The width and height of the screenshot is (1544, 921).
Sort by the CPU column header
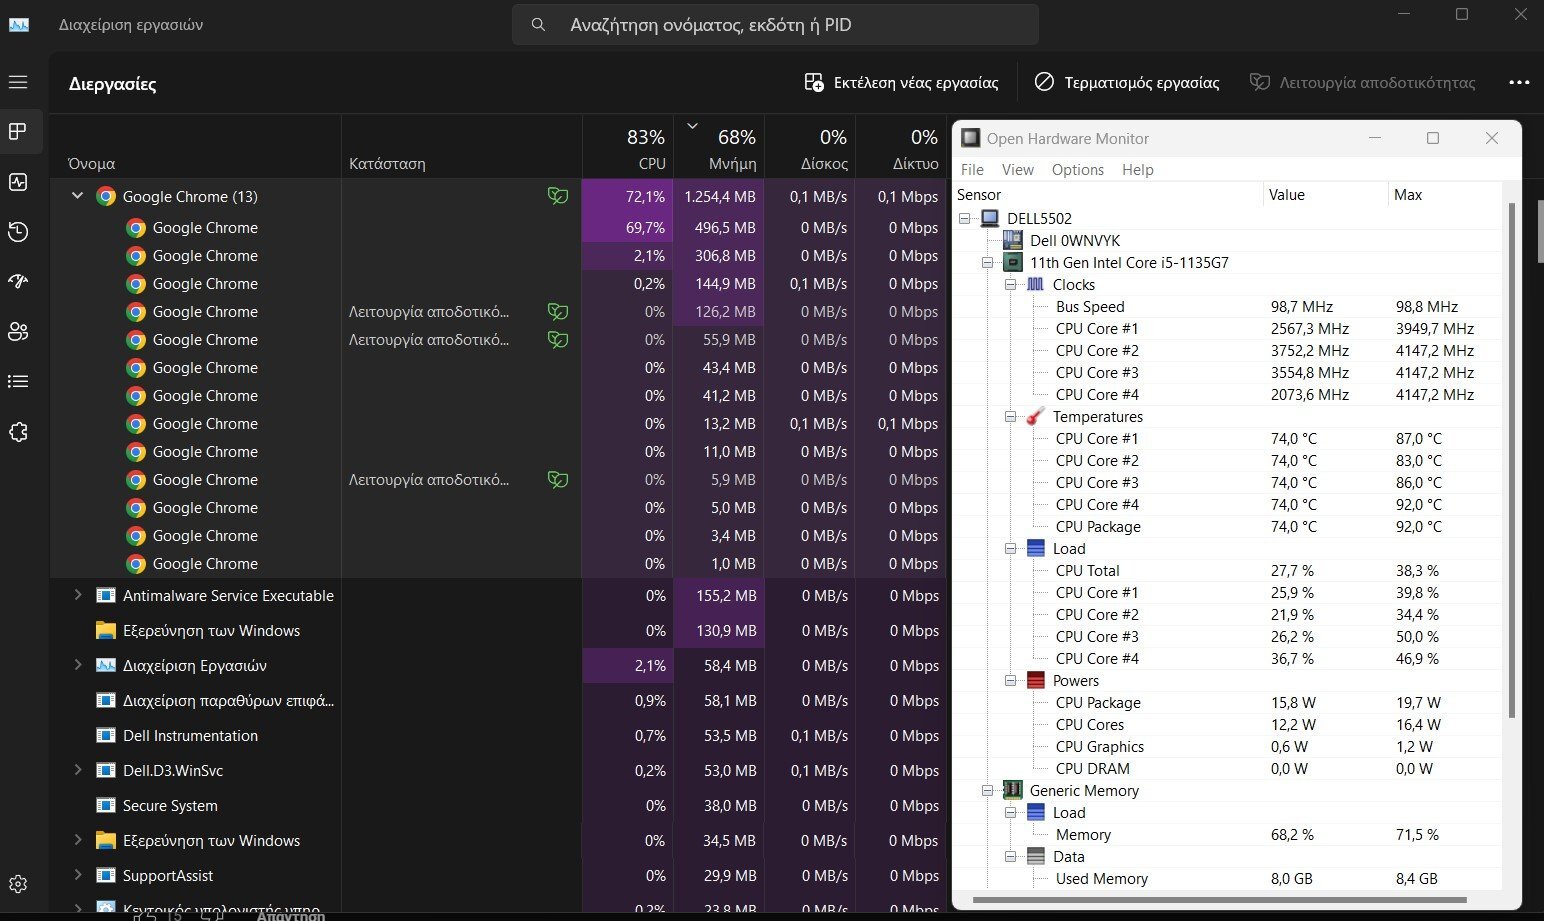628,147
